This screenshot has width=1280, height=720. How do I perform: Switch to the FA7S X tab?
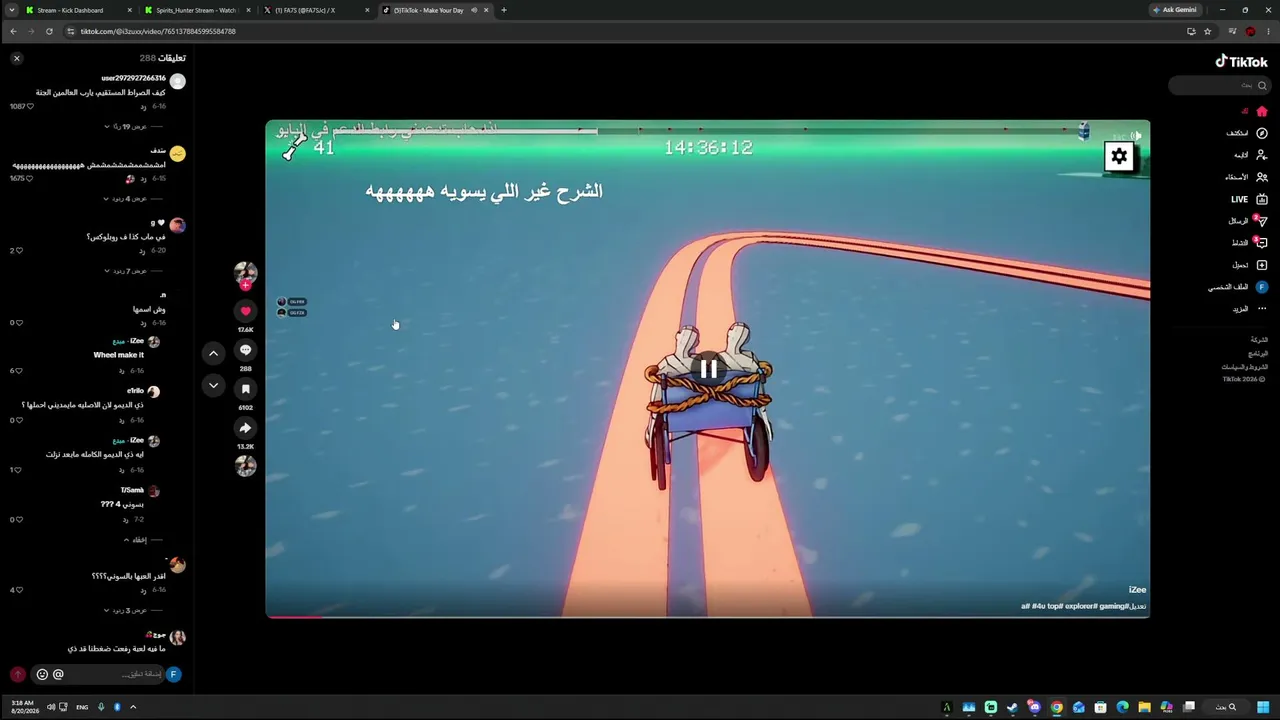click(x=316, y=10)
